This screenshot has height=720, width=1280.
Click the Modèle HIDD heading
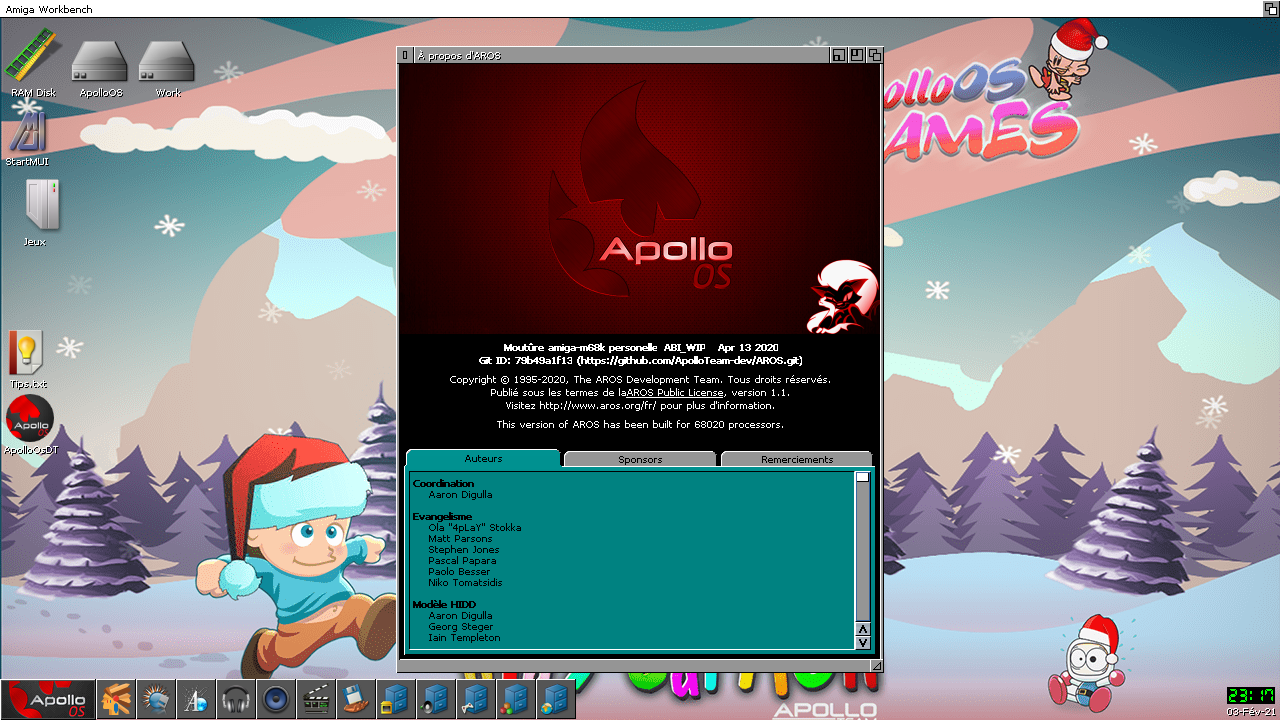[x=446, y=605]
